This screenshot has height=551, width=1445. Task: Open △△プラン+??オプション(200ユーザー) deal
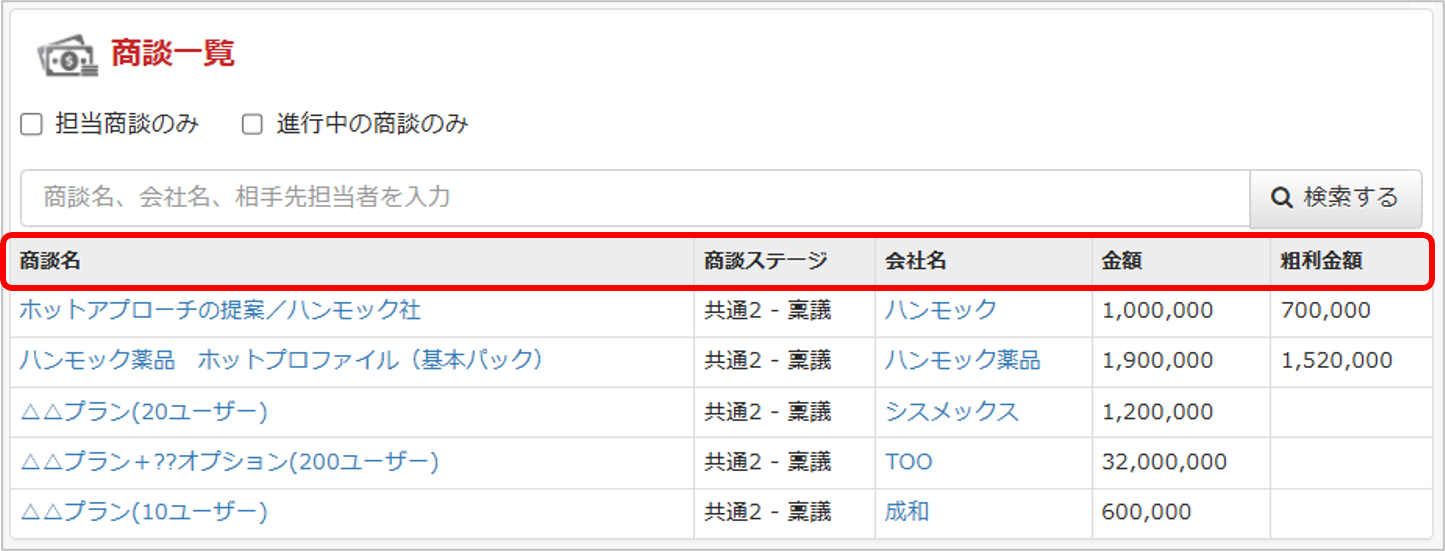229,462
